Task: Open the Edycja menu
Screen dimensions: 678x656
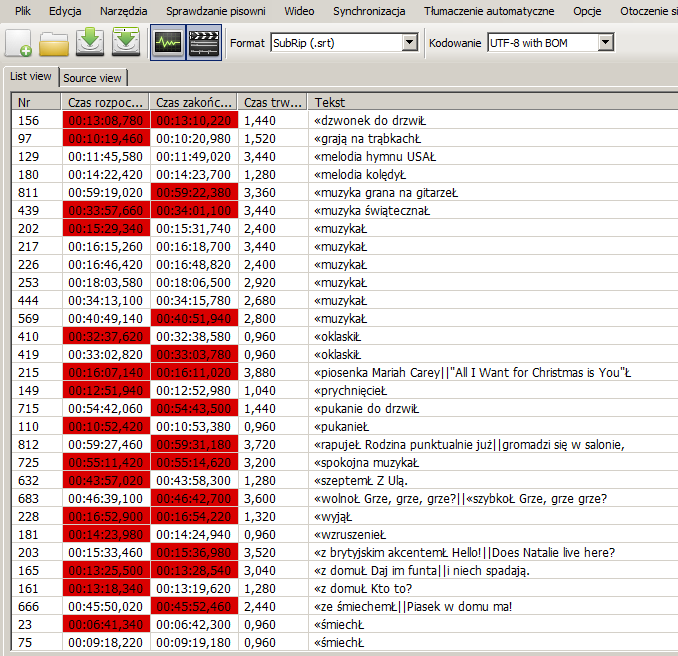Action: click(x=65, y=11)
